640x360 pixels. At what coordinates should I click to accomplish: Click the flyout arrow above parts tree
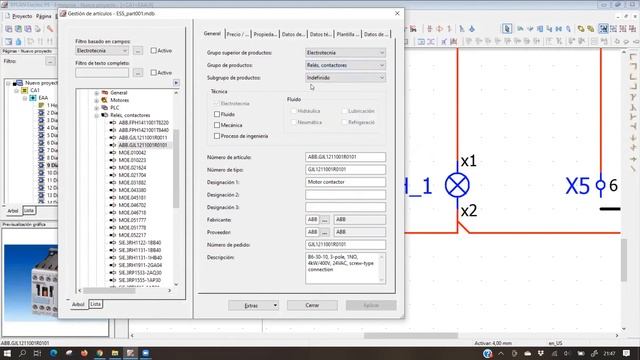coord(176,83)
